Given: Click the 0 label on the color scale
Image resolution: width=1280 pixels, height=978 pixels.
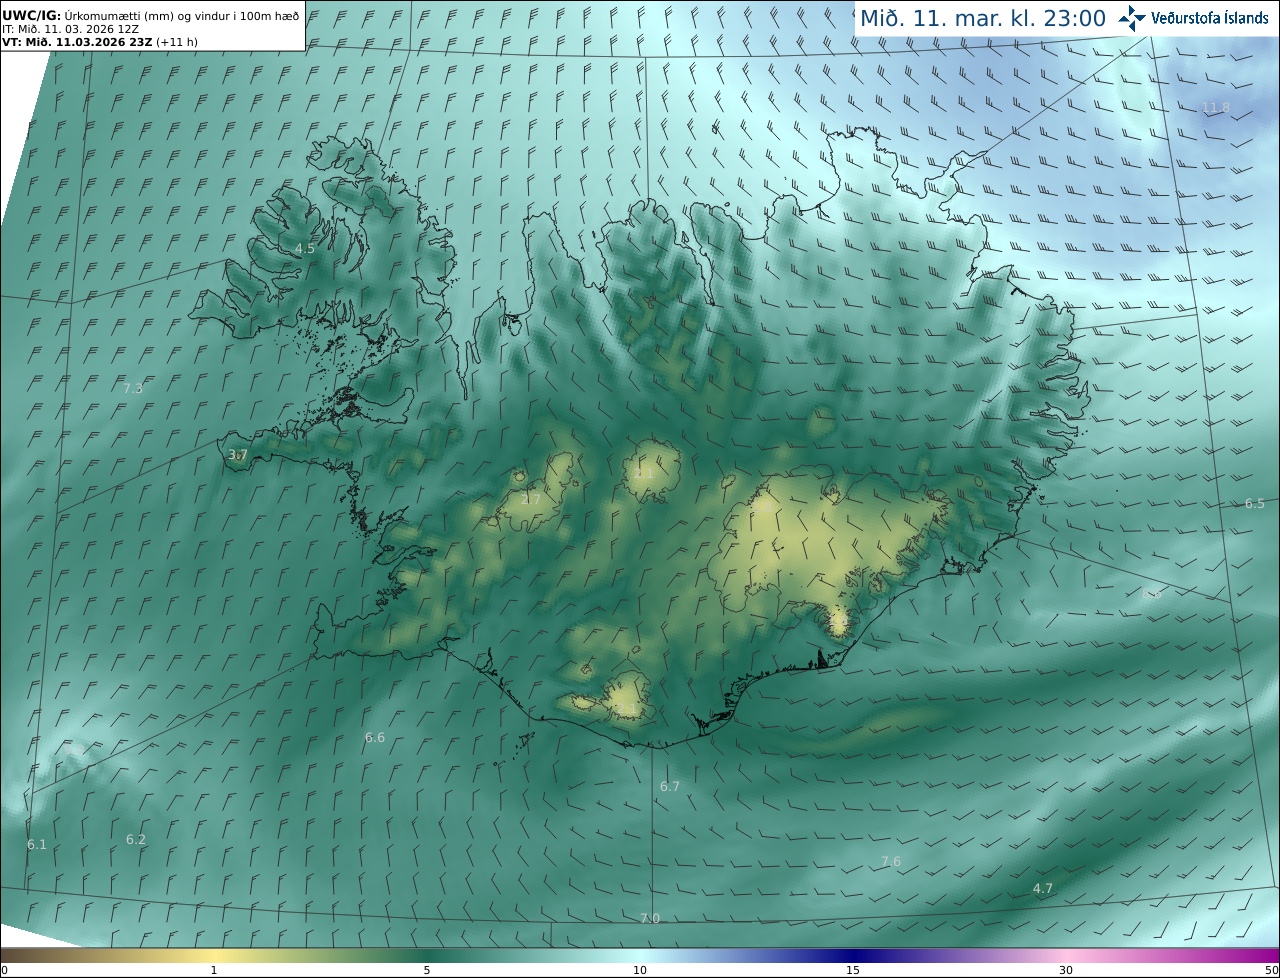Looking at the screenshot, I should coord(4,970).
